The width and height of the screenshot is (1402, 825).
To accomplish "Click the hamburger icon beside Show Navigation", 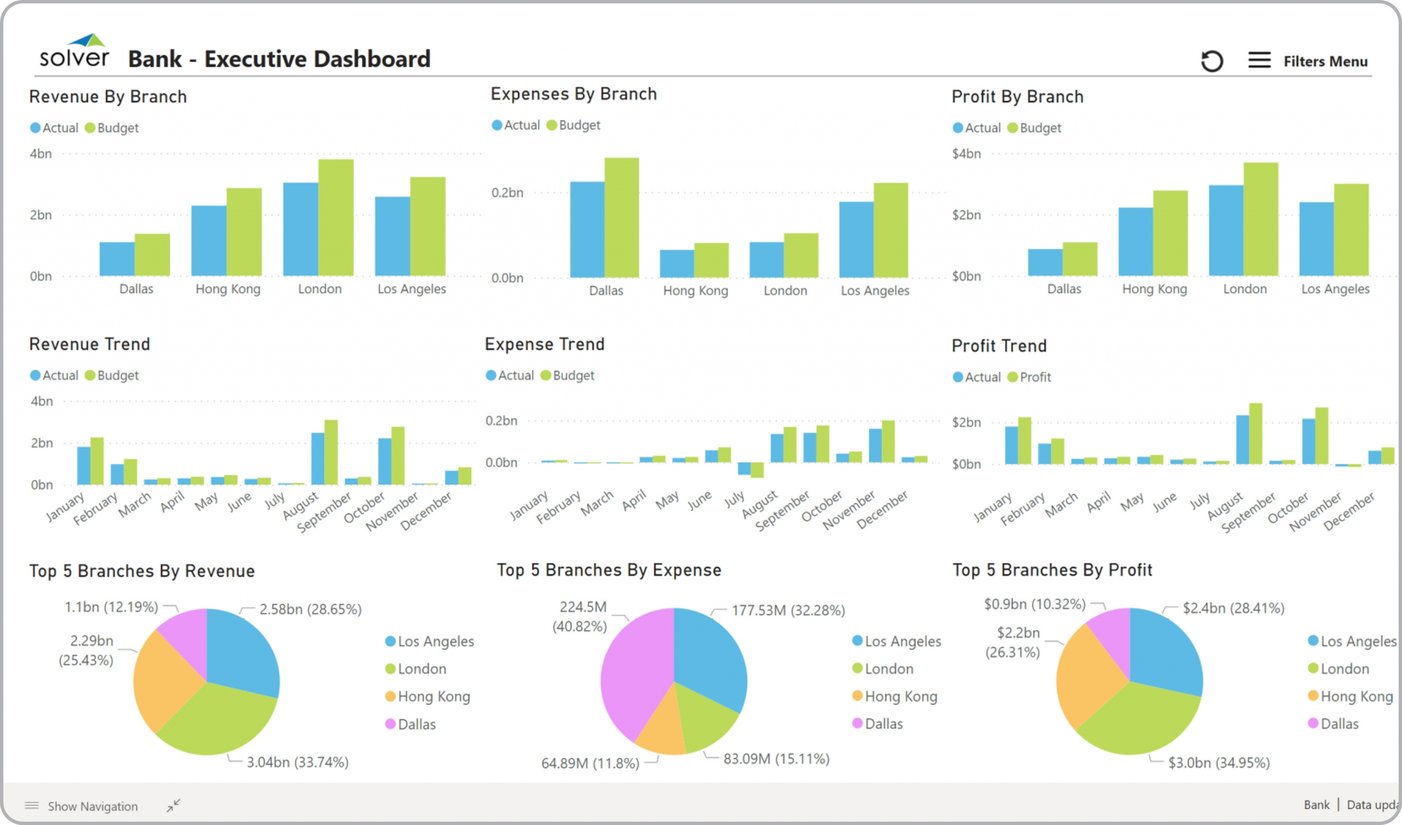I will (33, 805).
